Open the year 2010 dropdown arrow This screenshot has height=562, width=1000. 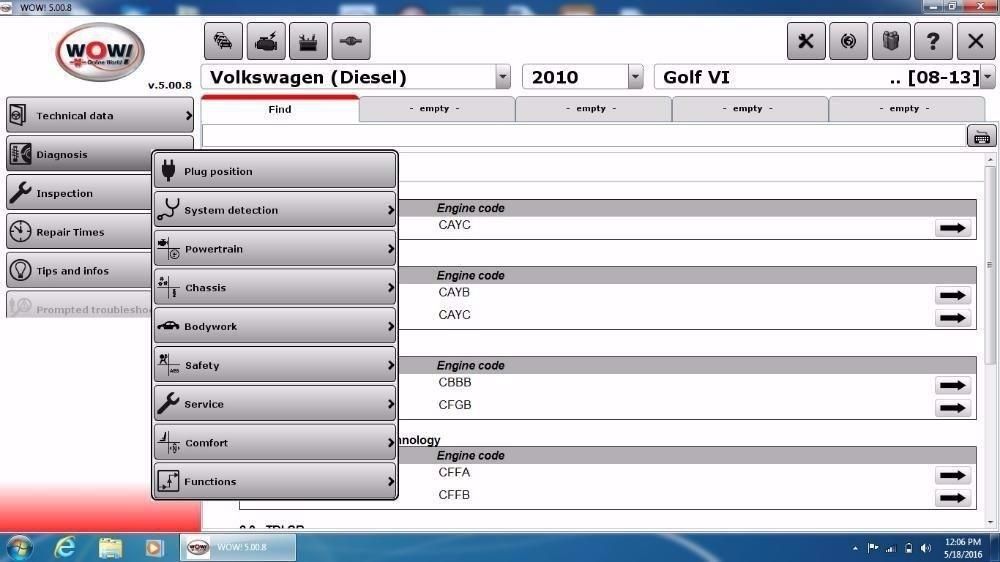pos(635,77)
